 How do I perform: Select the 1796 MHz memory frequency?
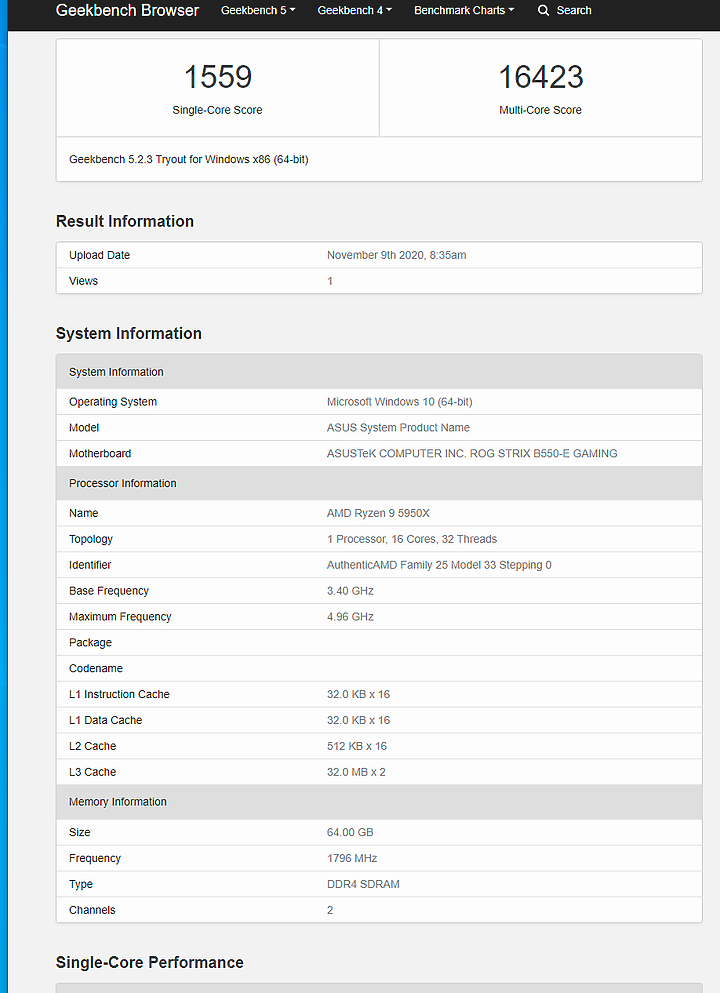tap(352, 859)
